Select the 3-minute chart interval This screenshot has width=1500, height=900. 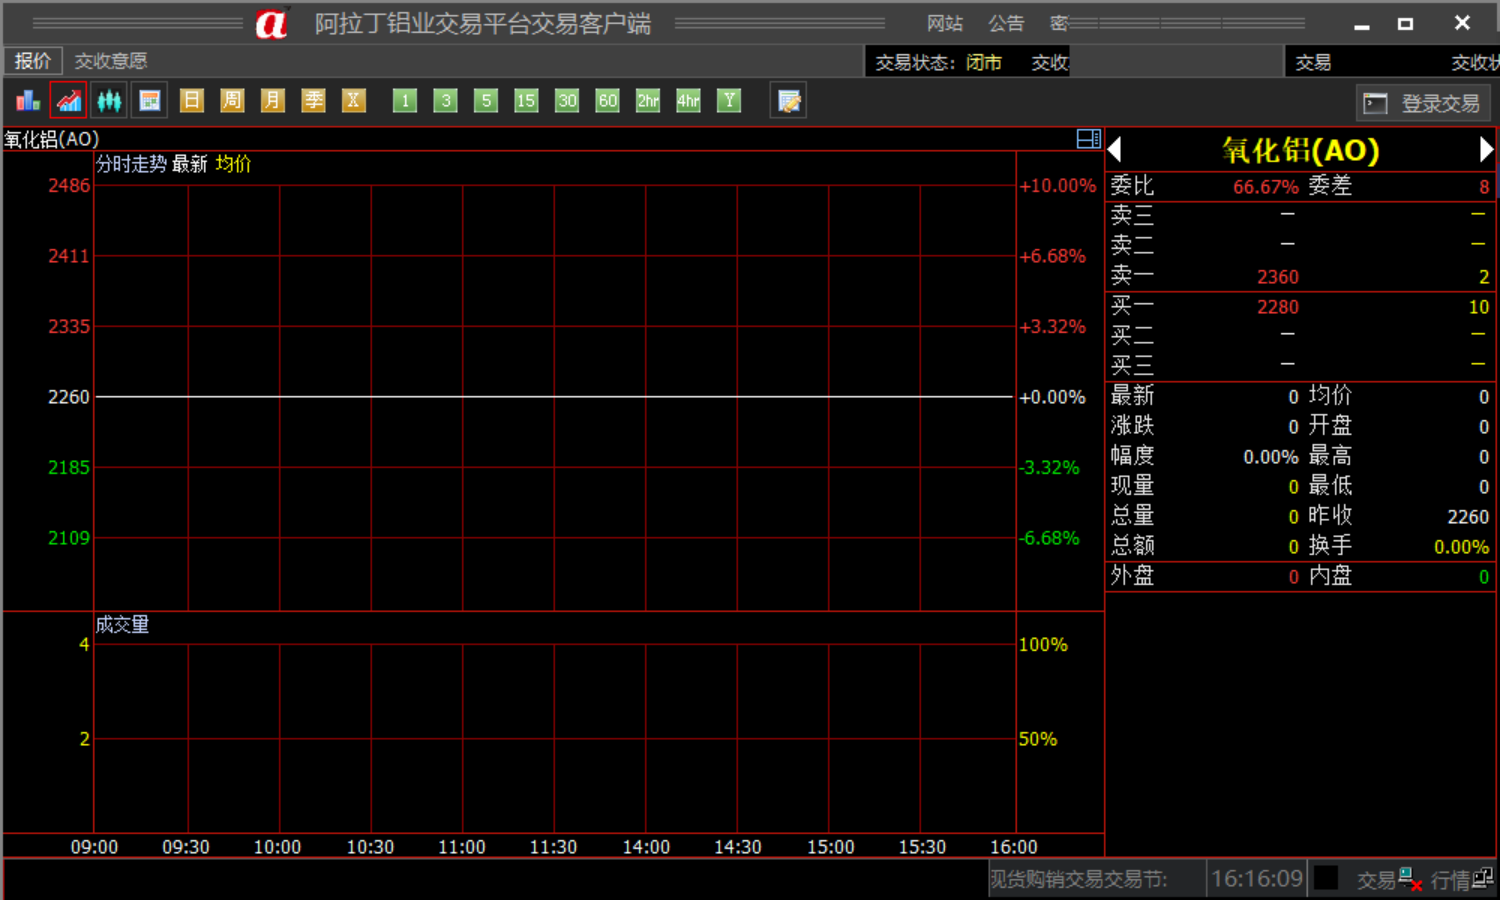(446, 100)
